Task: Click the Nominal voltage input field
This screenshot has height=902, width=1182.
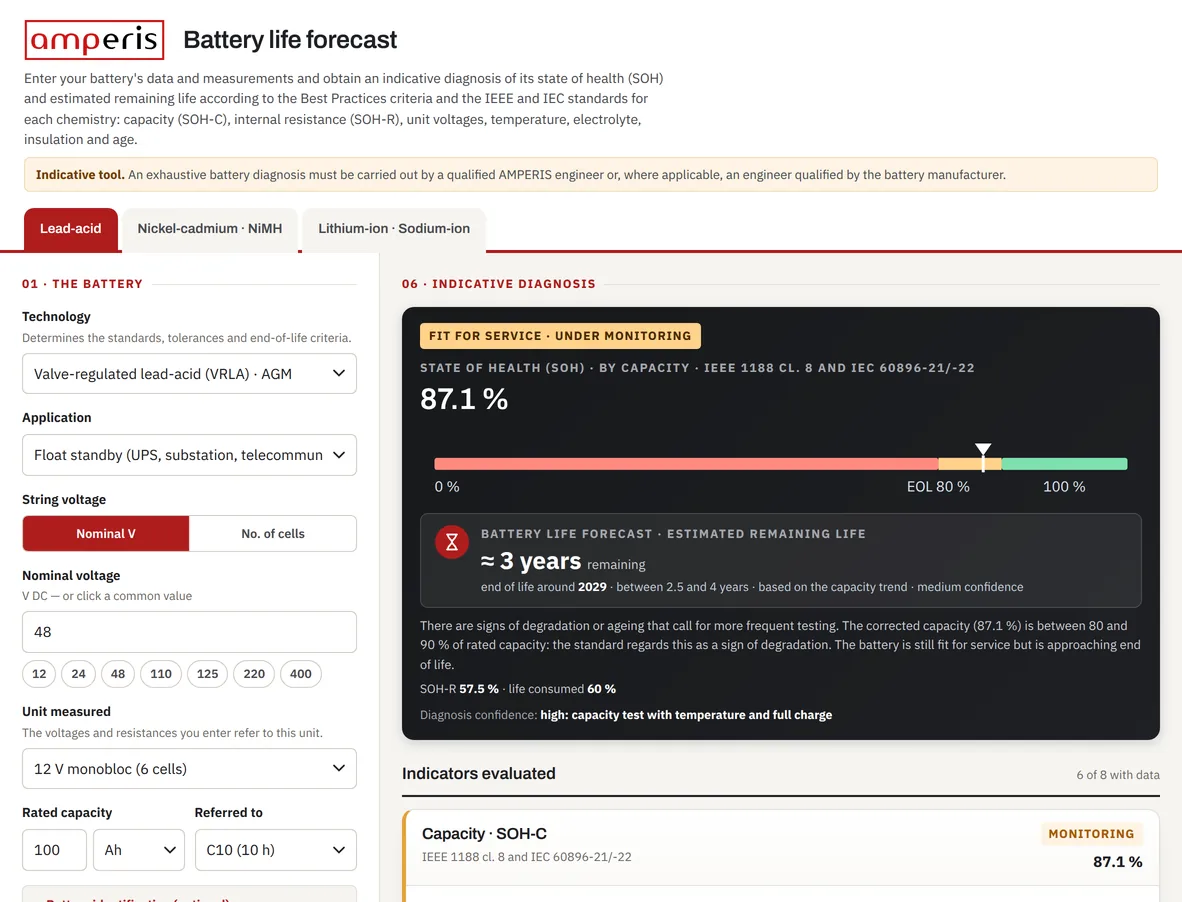Action: click(x=189, y=632)
